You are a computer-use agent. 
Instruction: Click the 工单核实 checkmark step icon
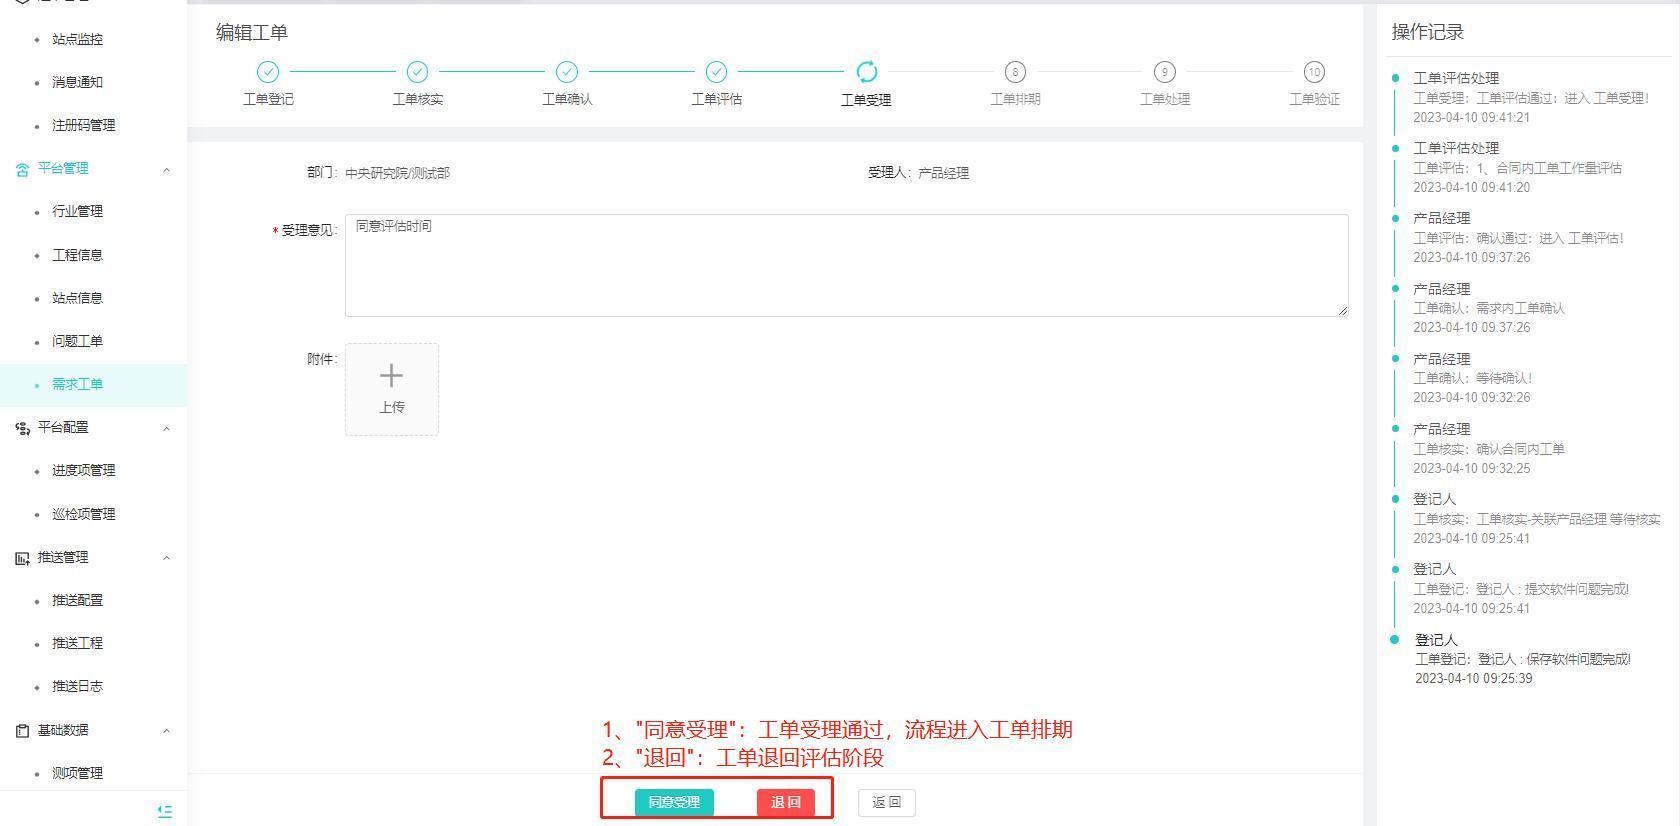417,72
